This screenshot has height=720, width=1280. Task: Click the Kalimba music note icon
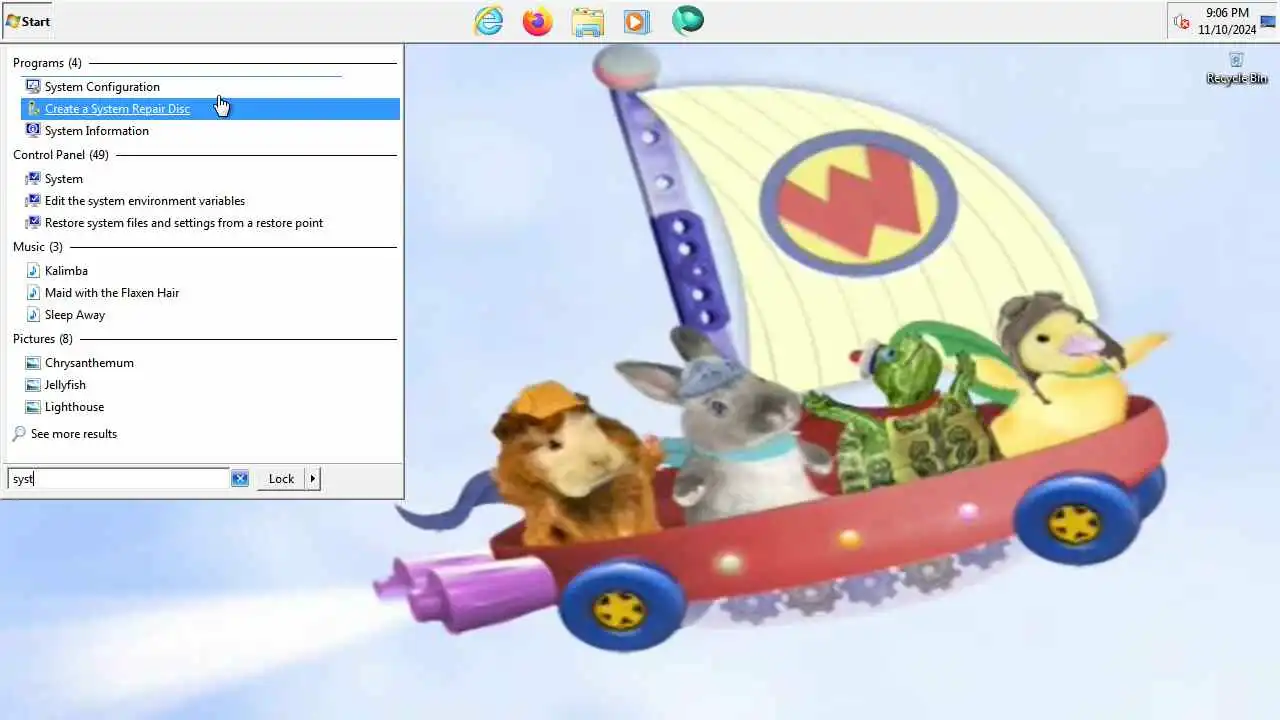[x=33, y=271]
